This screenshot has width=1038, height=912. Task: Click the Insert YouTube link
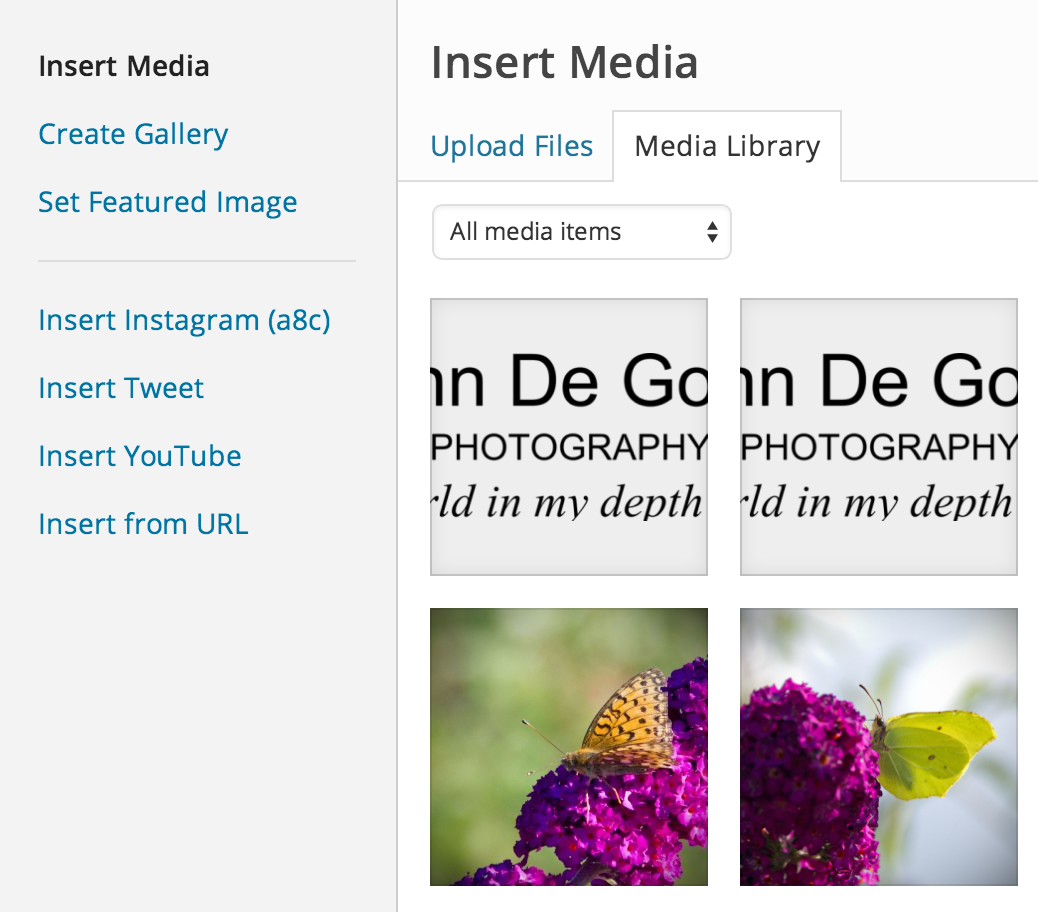coord(140,457)
